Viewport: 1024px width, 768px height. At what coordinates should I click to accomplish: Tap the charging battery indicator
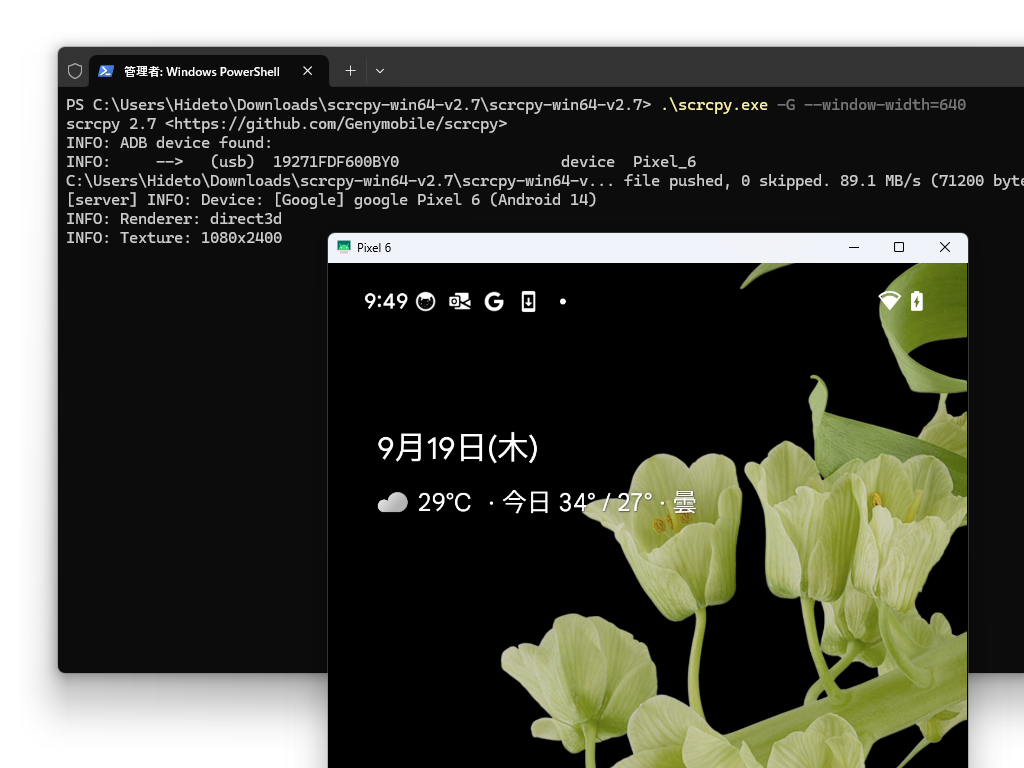pos(917,301)
